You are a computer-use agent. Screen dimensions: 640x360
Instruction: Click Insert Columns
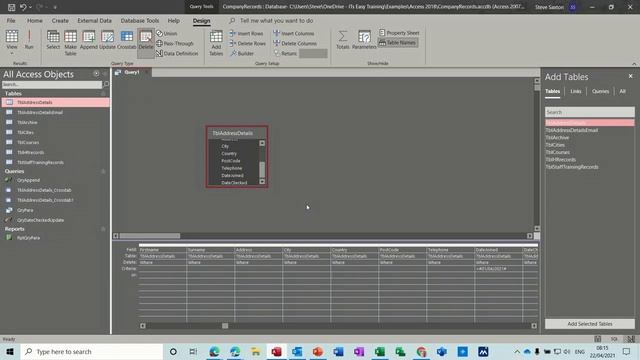[x=294, y=33]
